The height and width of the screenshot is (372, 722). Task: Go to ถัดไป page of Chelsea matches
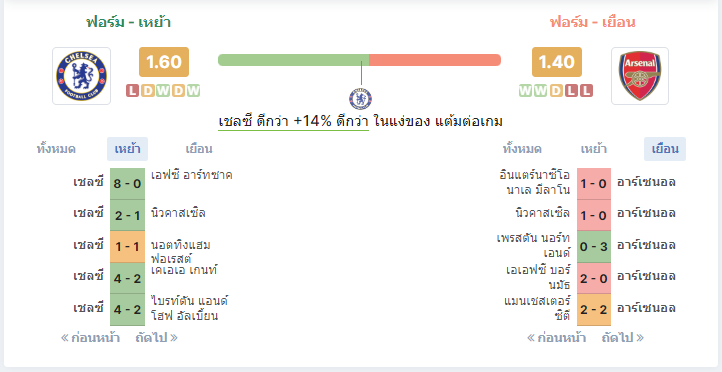157,338
